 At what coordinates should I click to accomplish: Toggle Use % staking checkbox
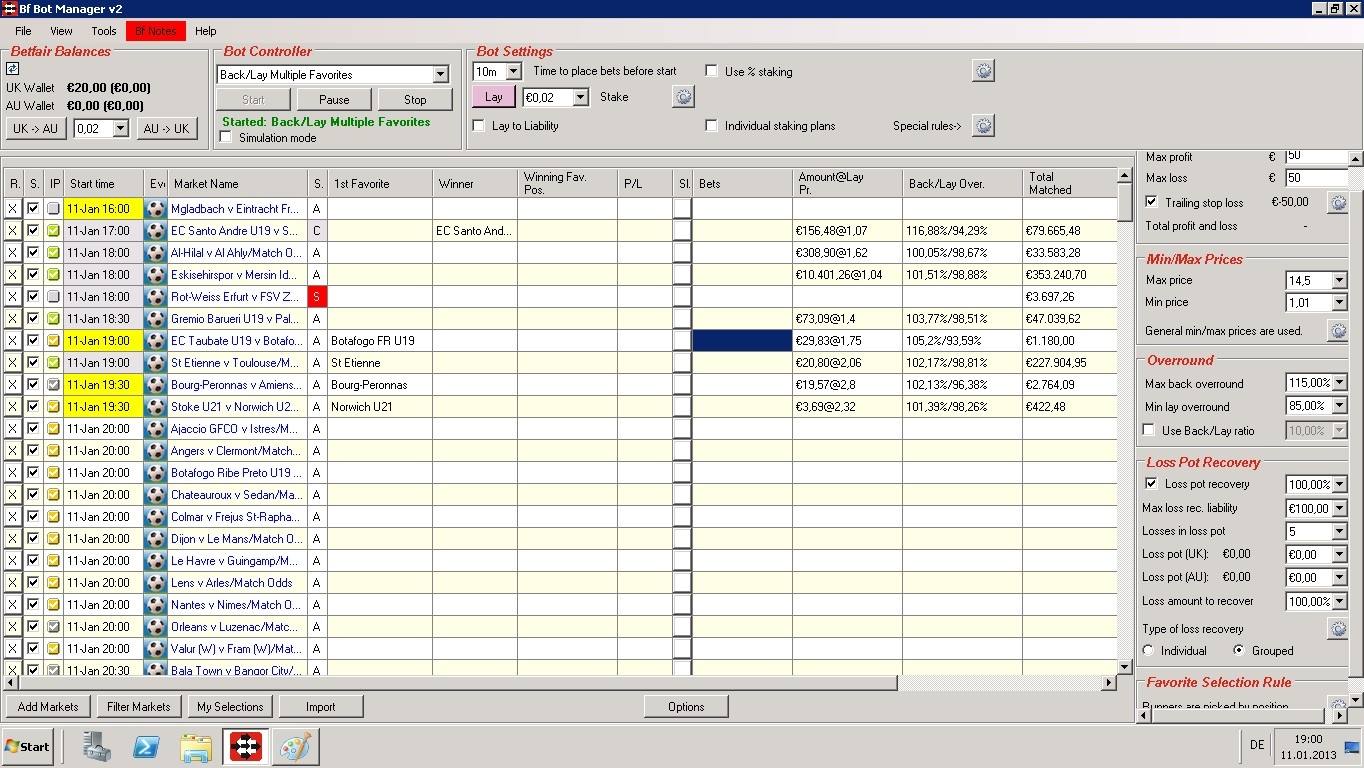coord(712,71)
